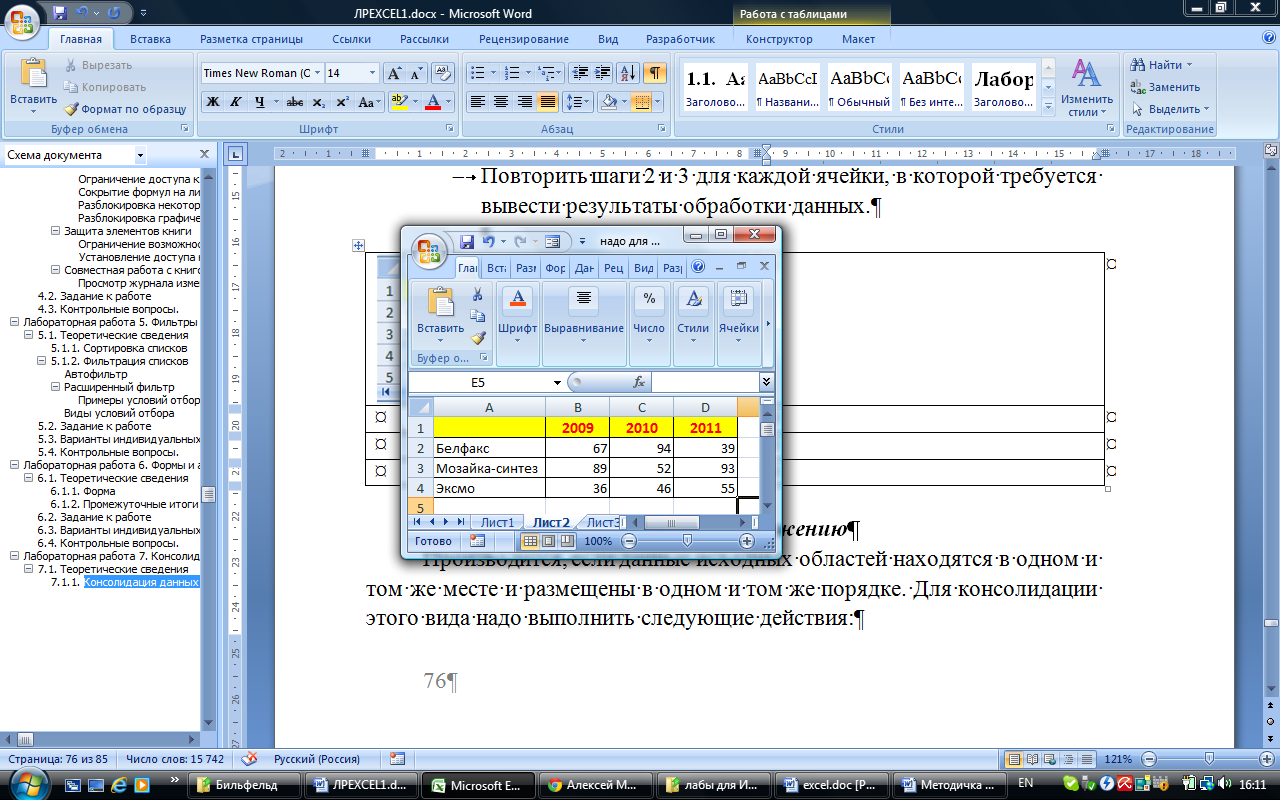Click the Bold (Ж) button in Word

(x=213, y=102)
